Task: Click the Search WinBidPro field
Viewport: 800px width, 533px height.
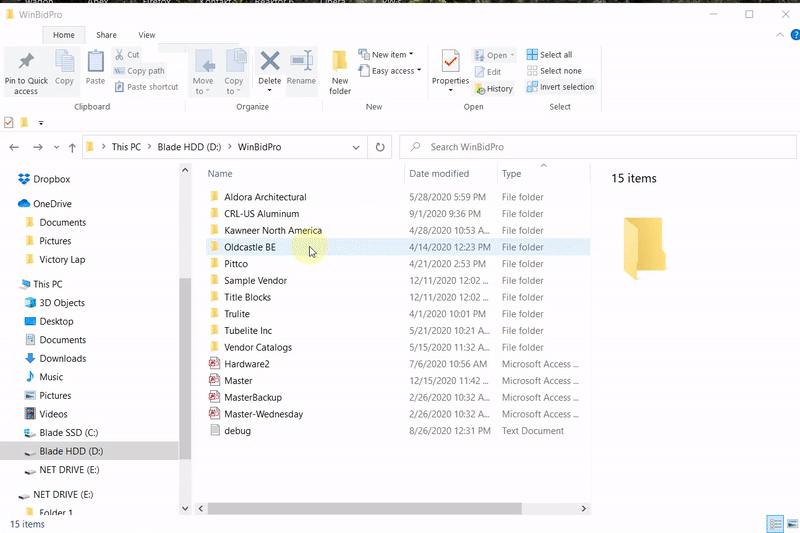Action: coord(597,147)
